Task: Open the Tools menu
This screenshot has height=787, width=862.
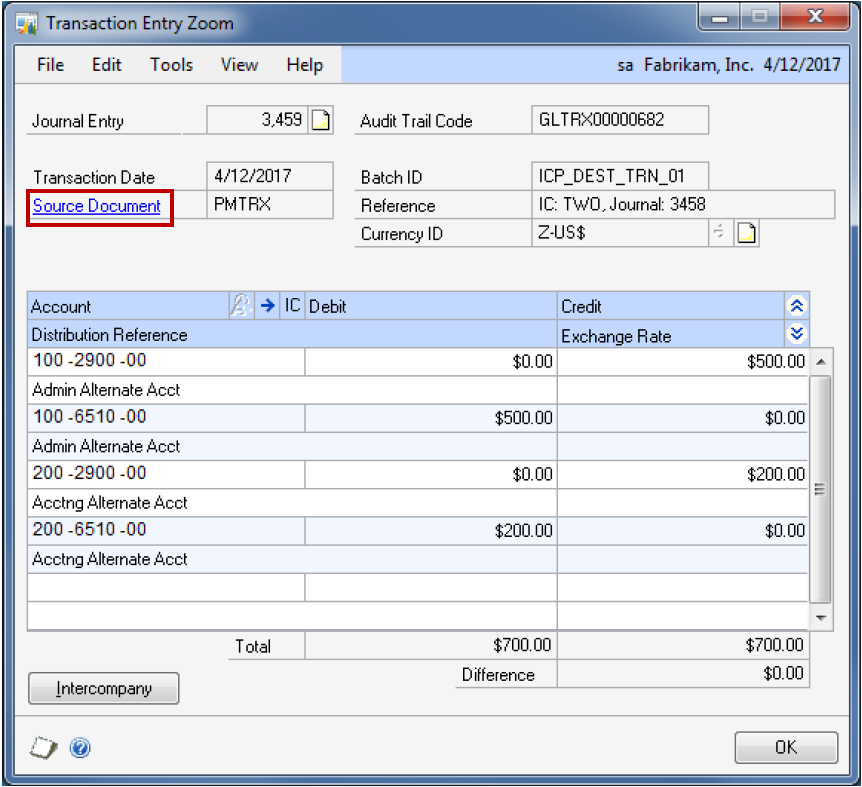Action: [x=171, y=65]
